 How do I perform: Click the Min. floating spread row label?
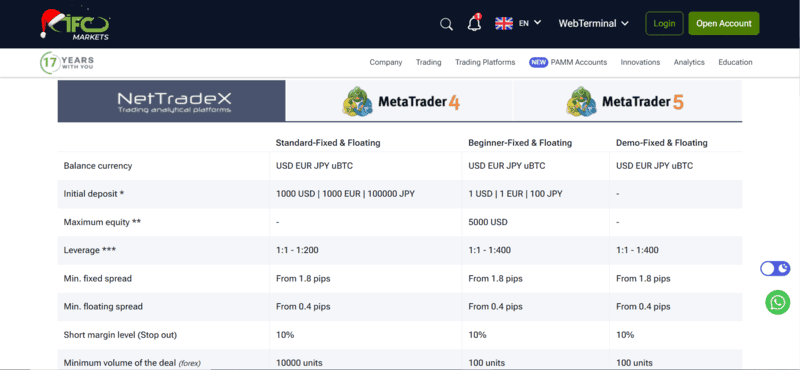(103, 307)
